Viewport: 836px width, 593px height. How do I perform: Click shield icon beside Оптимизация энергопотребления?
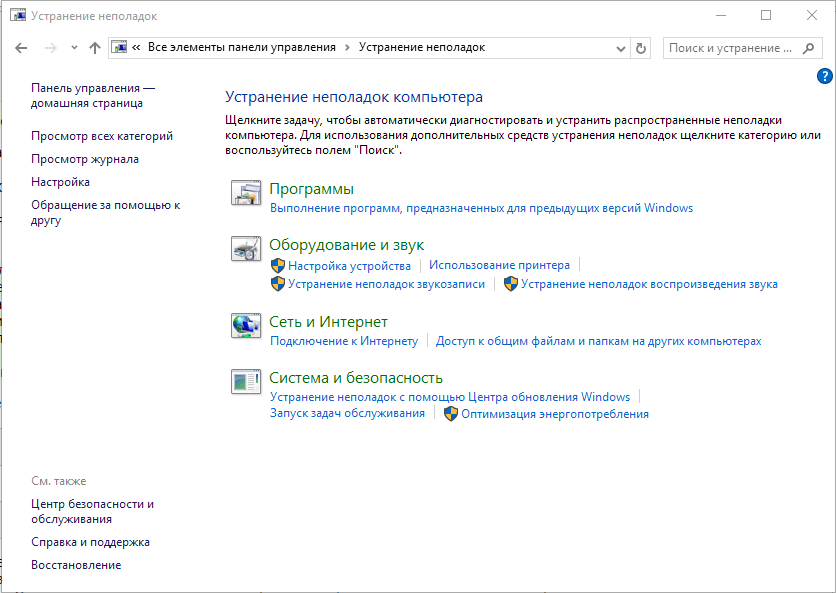point(451,414)
